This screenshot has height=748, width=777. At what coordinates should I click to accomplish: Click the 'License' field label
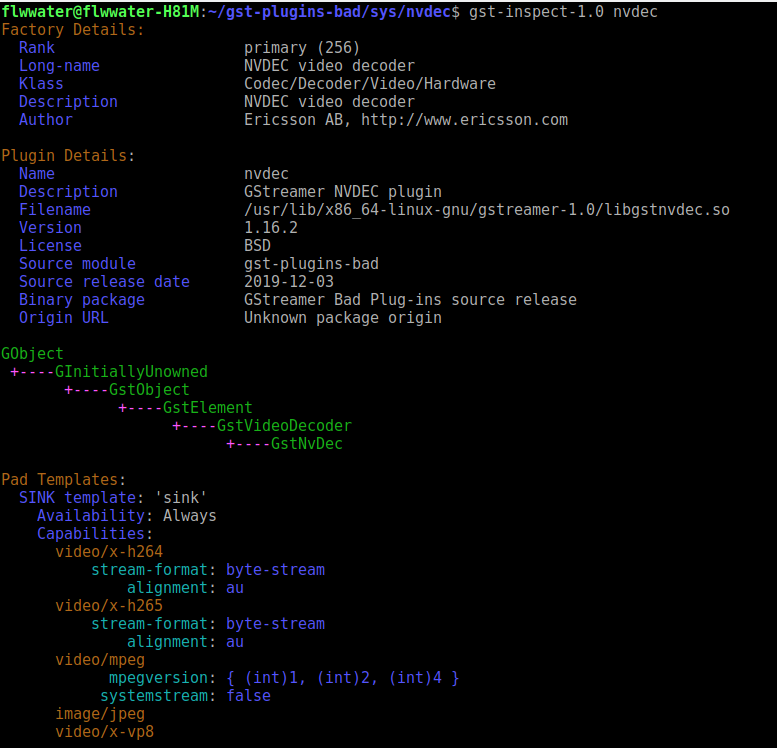coord(50,246)
